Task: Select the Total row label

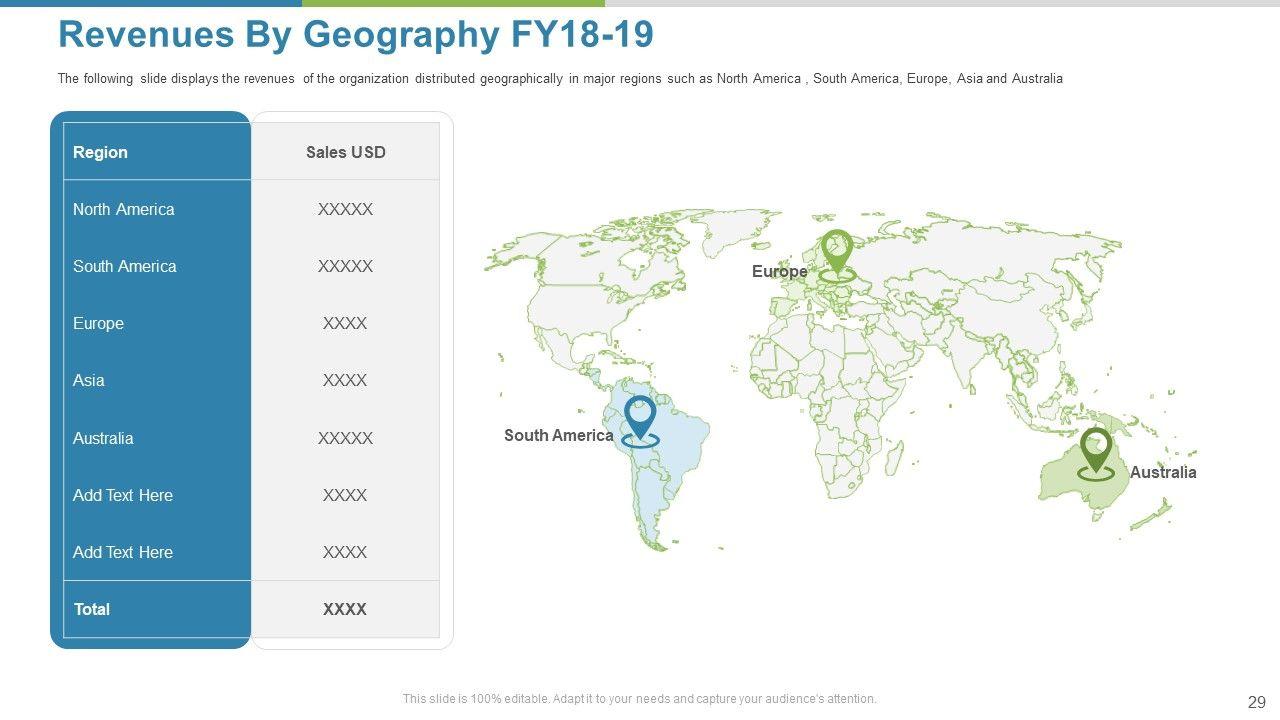Action: coord(91,609)
